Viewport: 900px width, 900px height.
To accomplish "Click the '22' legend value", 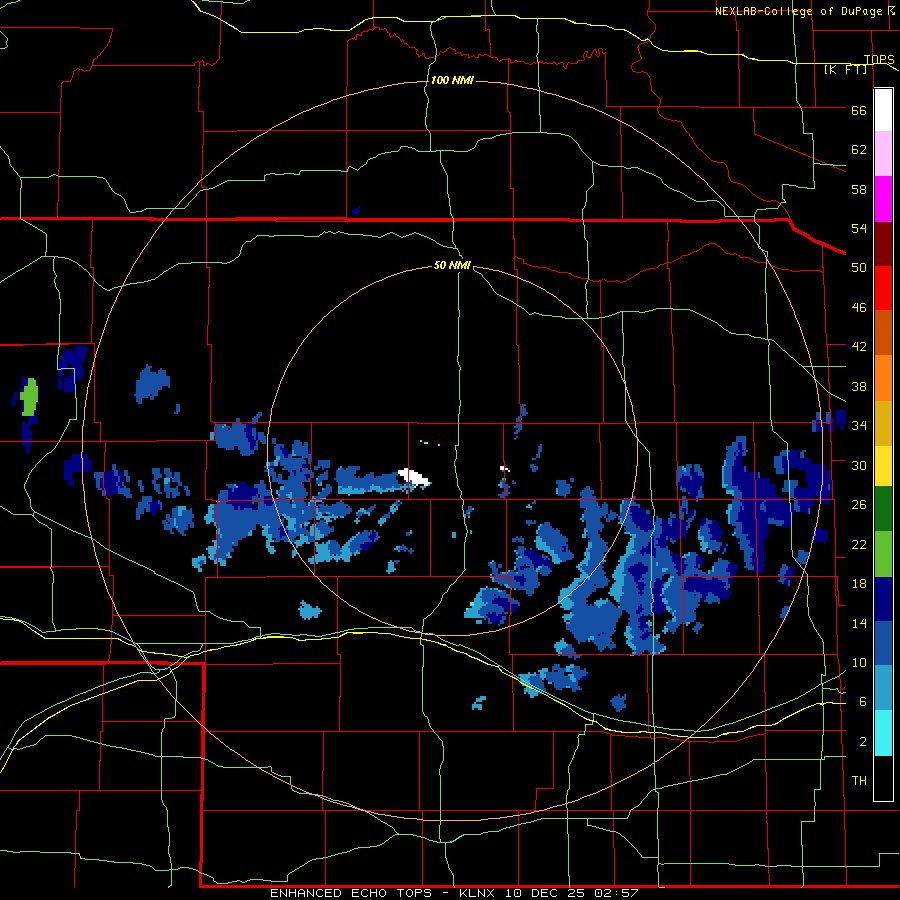I will [859, 544].
